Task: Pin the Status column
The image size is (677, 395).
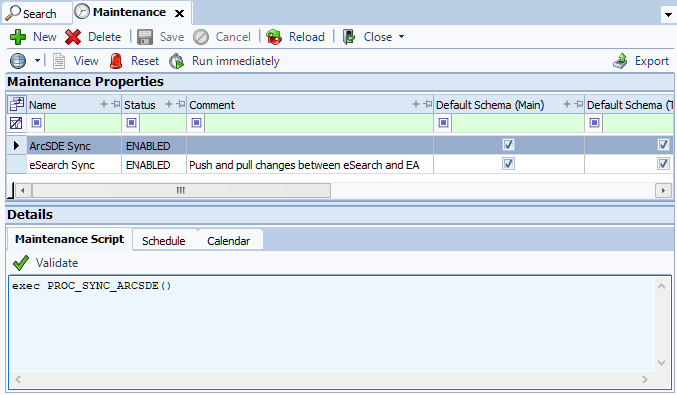Action: tap(181, 104)
